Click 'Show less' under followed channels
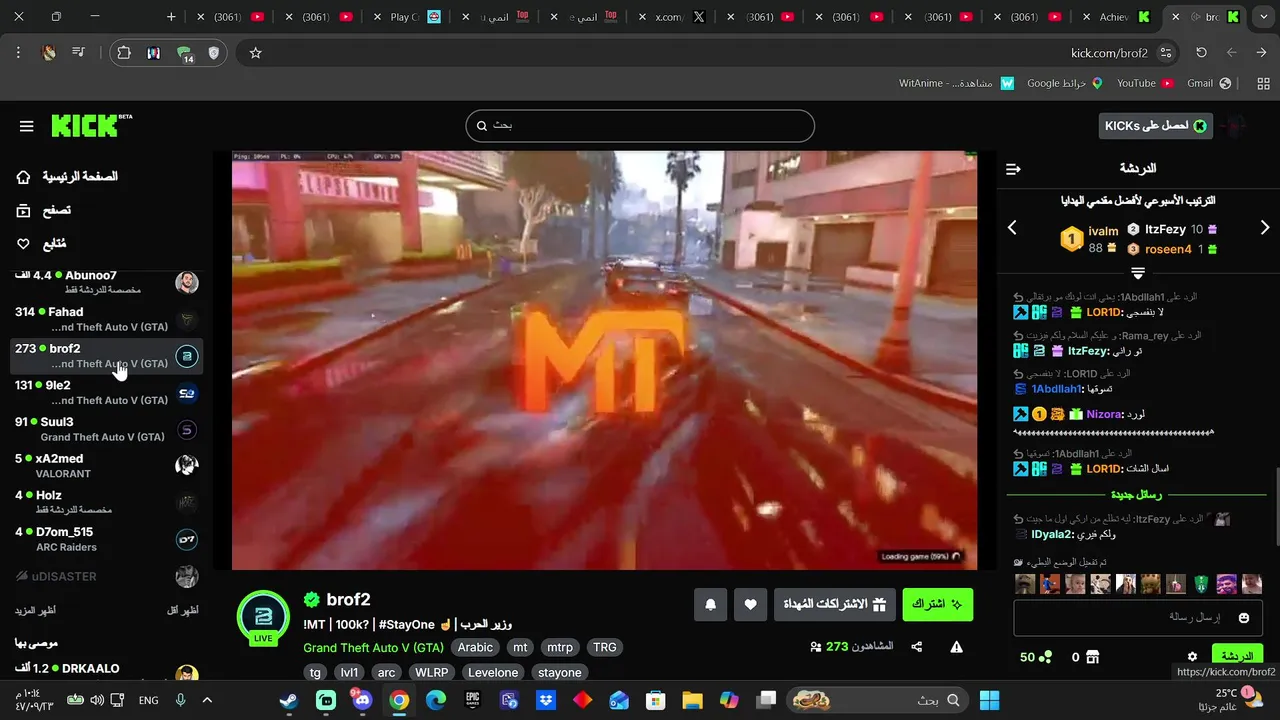Image resolution: width=1280 pixels, height=720 pixels. coord(182,610)
